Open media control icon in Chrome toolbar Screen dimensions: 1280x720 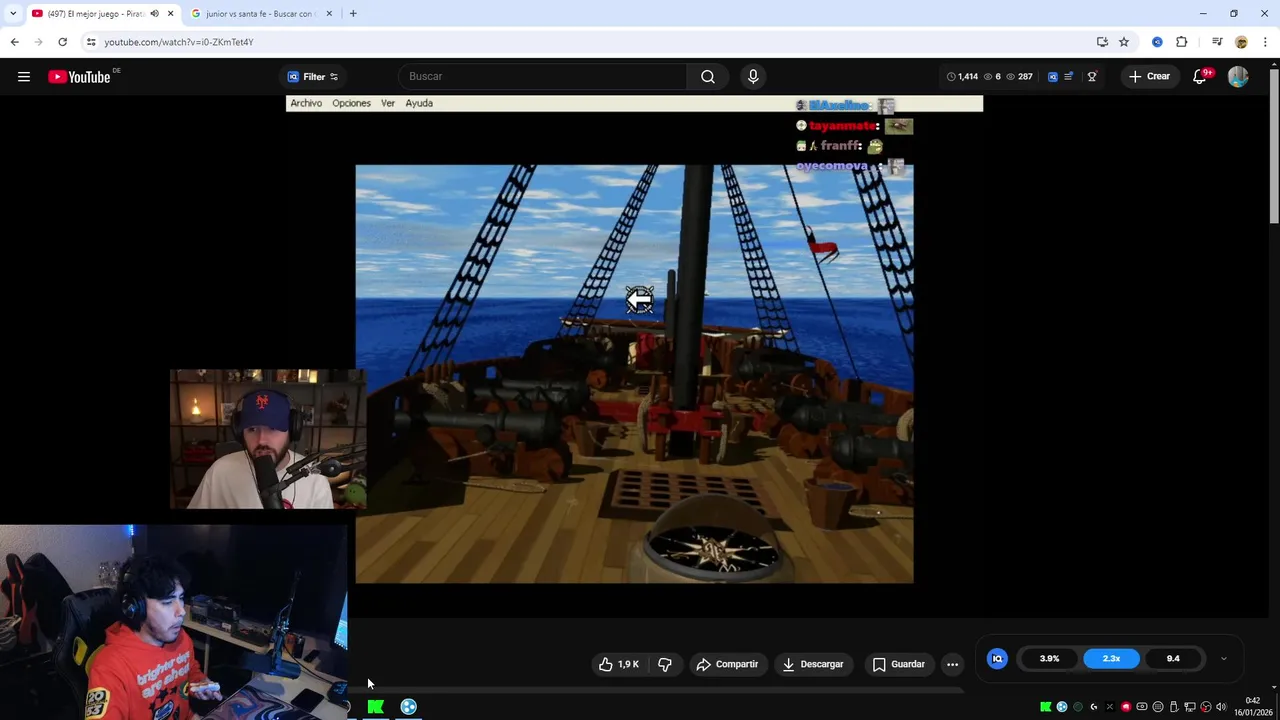(x=1217, y=42)
